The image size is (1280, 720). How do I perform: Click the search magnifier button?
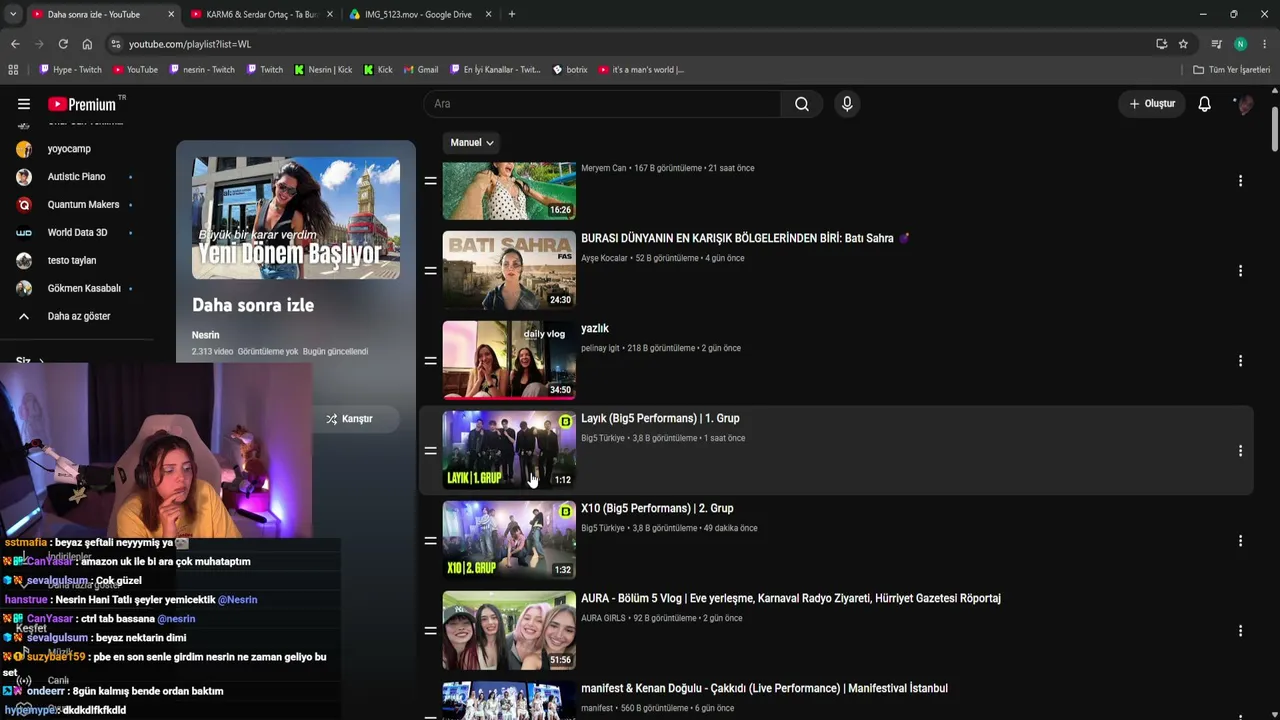(802, 104)
